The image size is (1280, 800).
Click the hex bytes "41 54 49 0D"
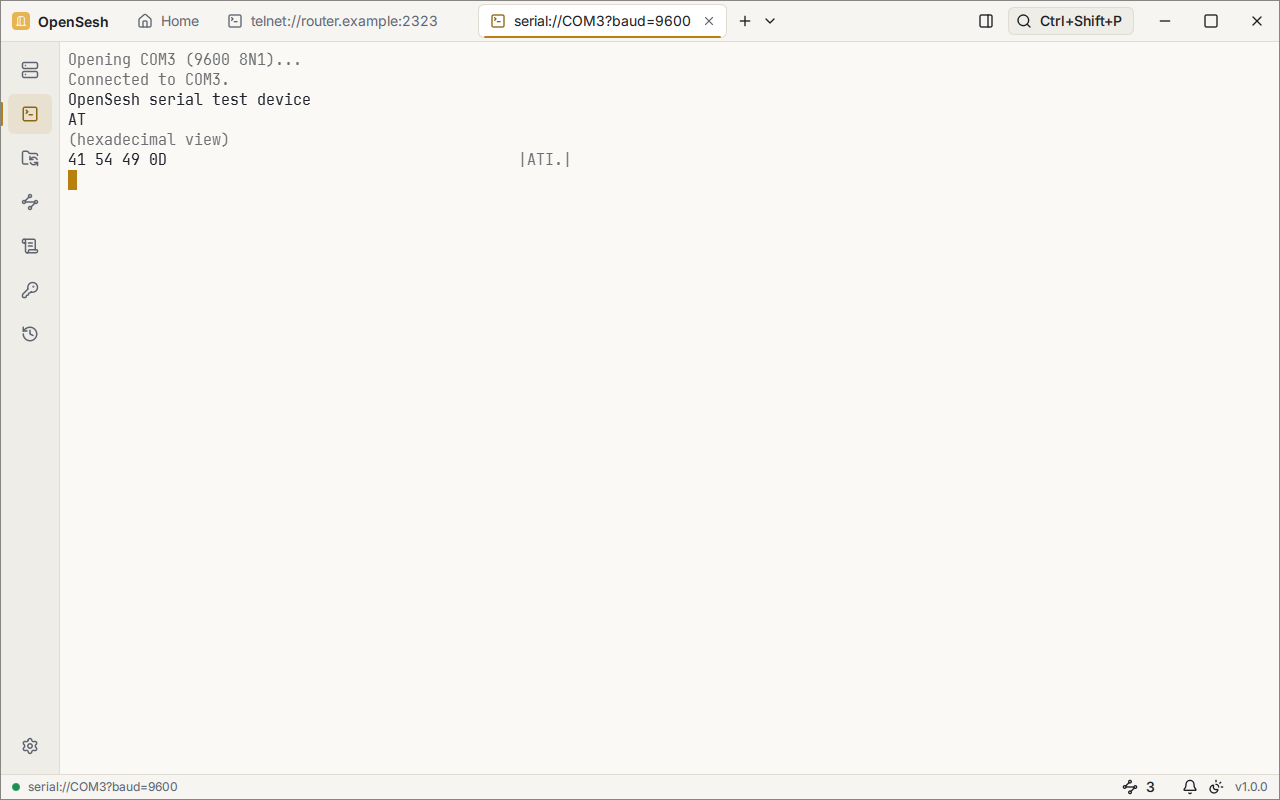click(117, 160)
